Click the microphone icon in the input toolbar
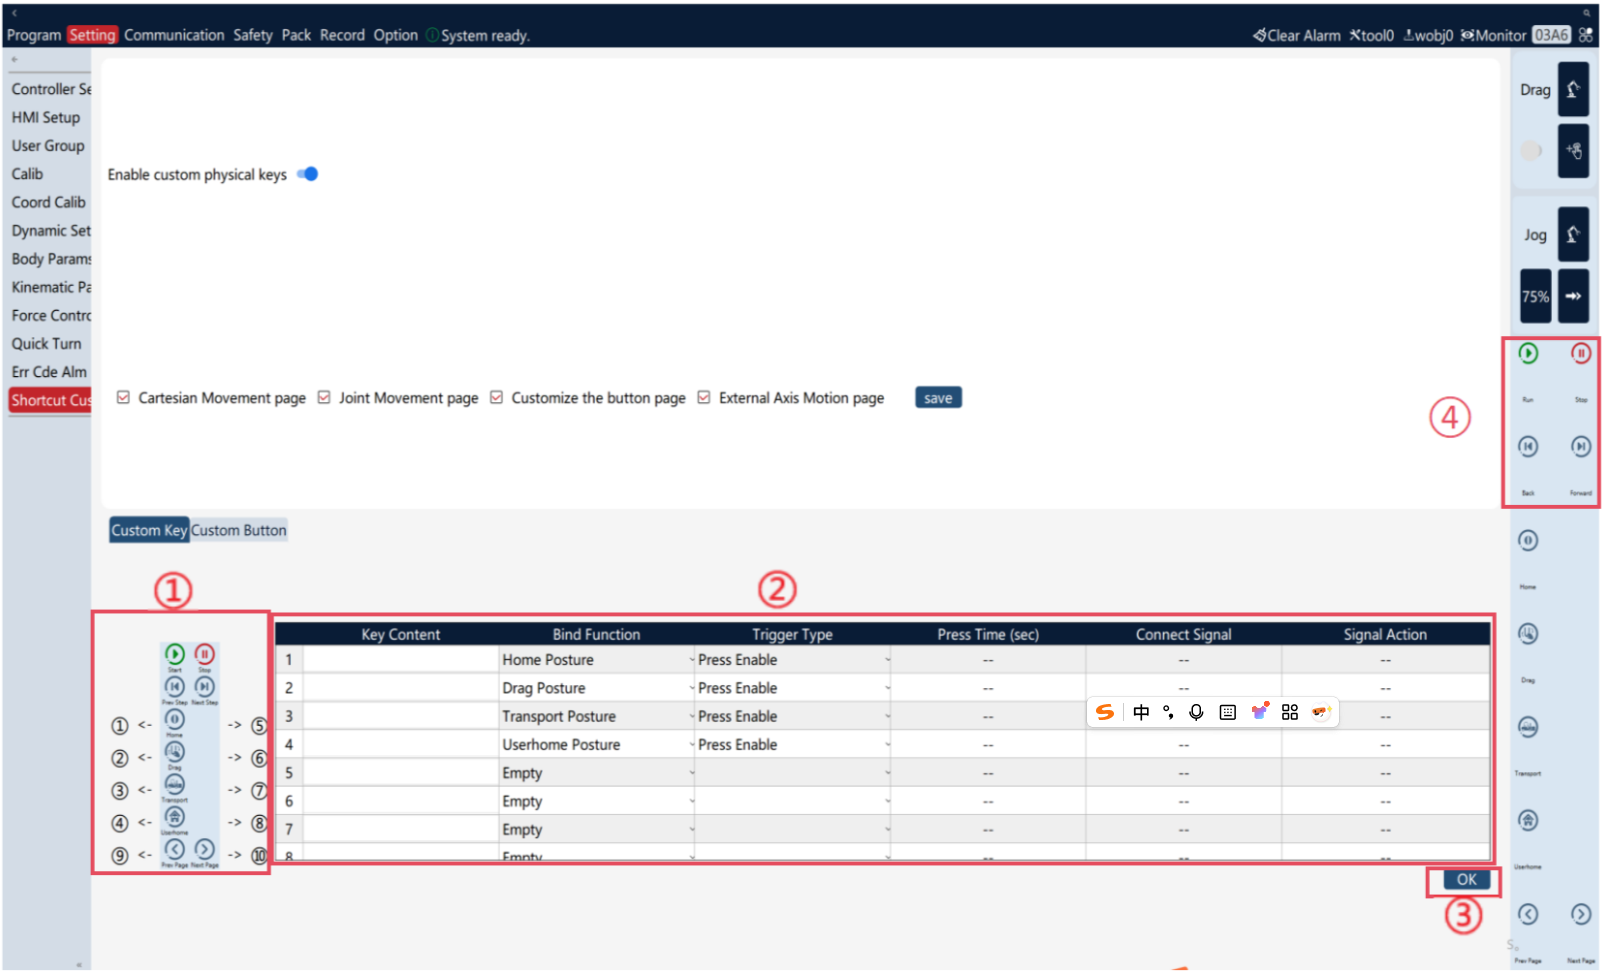 [1196, 712]
